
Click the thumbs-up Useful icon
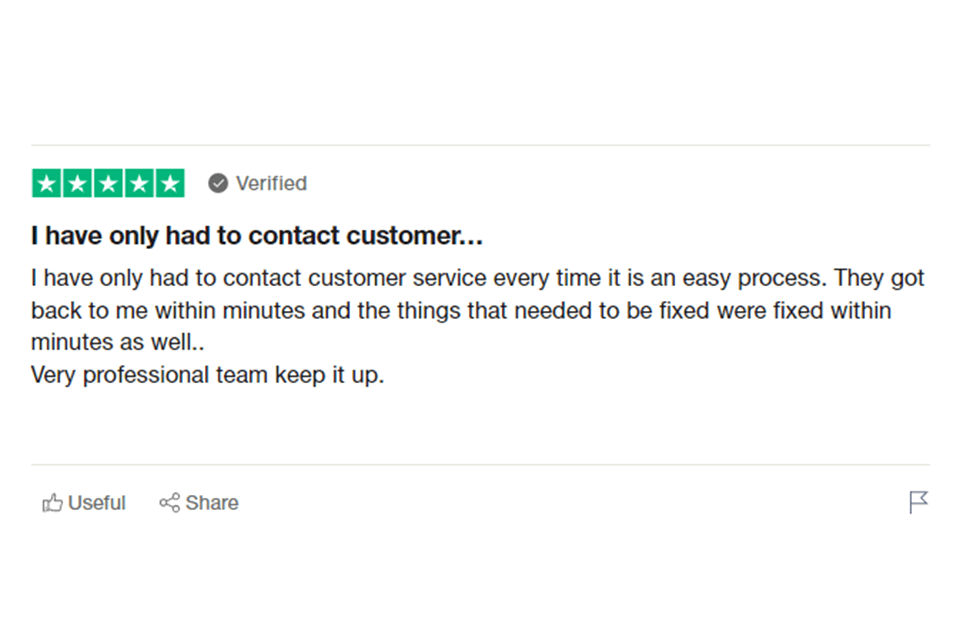tap(52, 503)
